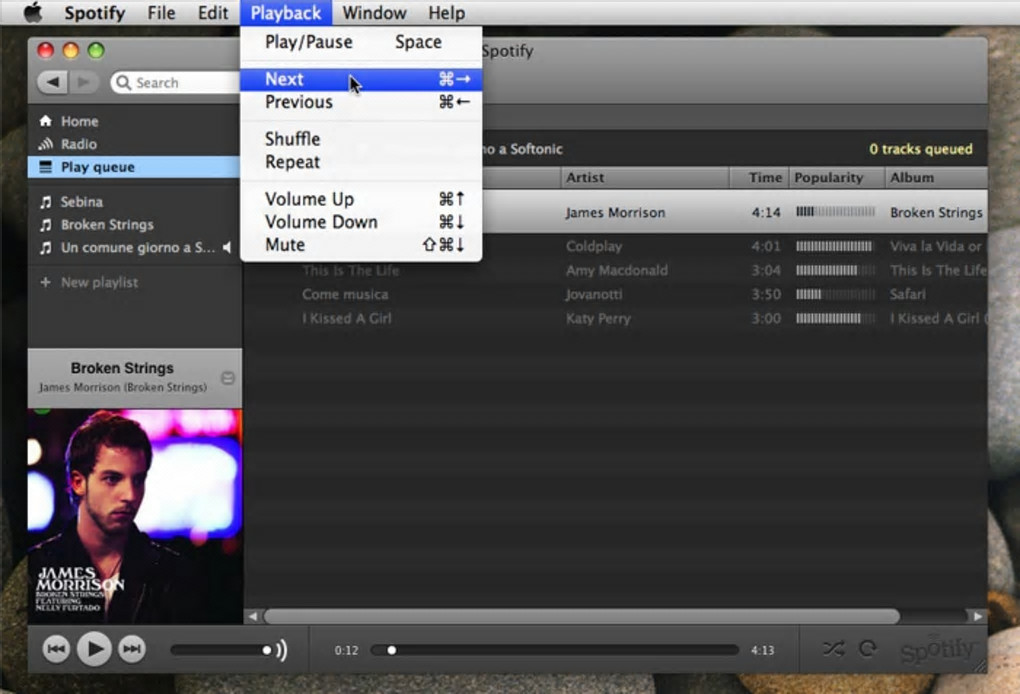Open the Un comune giorno playlist

click(135, 247)
